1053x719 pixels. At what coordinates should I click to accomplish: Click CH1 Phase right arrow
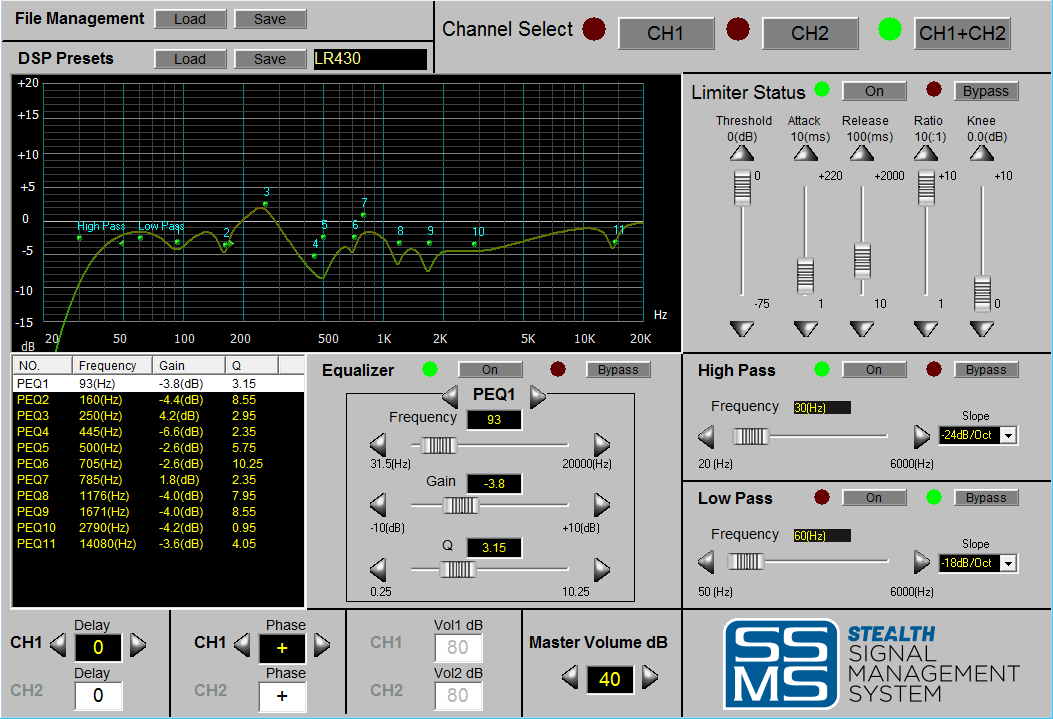pos(322,645)
